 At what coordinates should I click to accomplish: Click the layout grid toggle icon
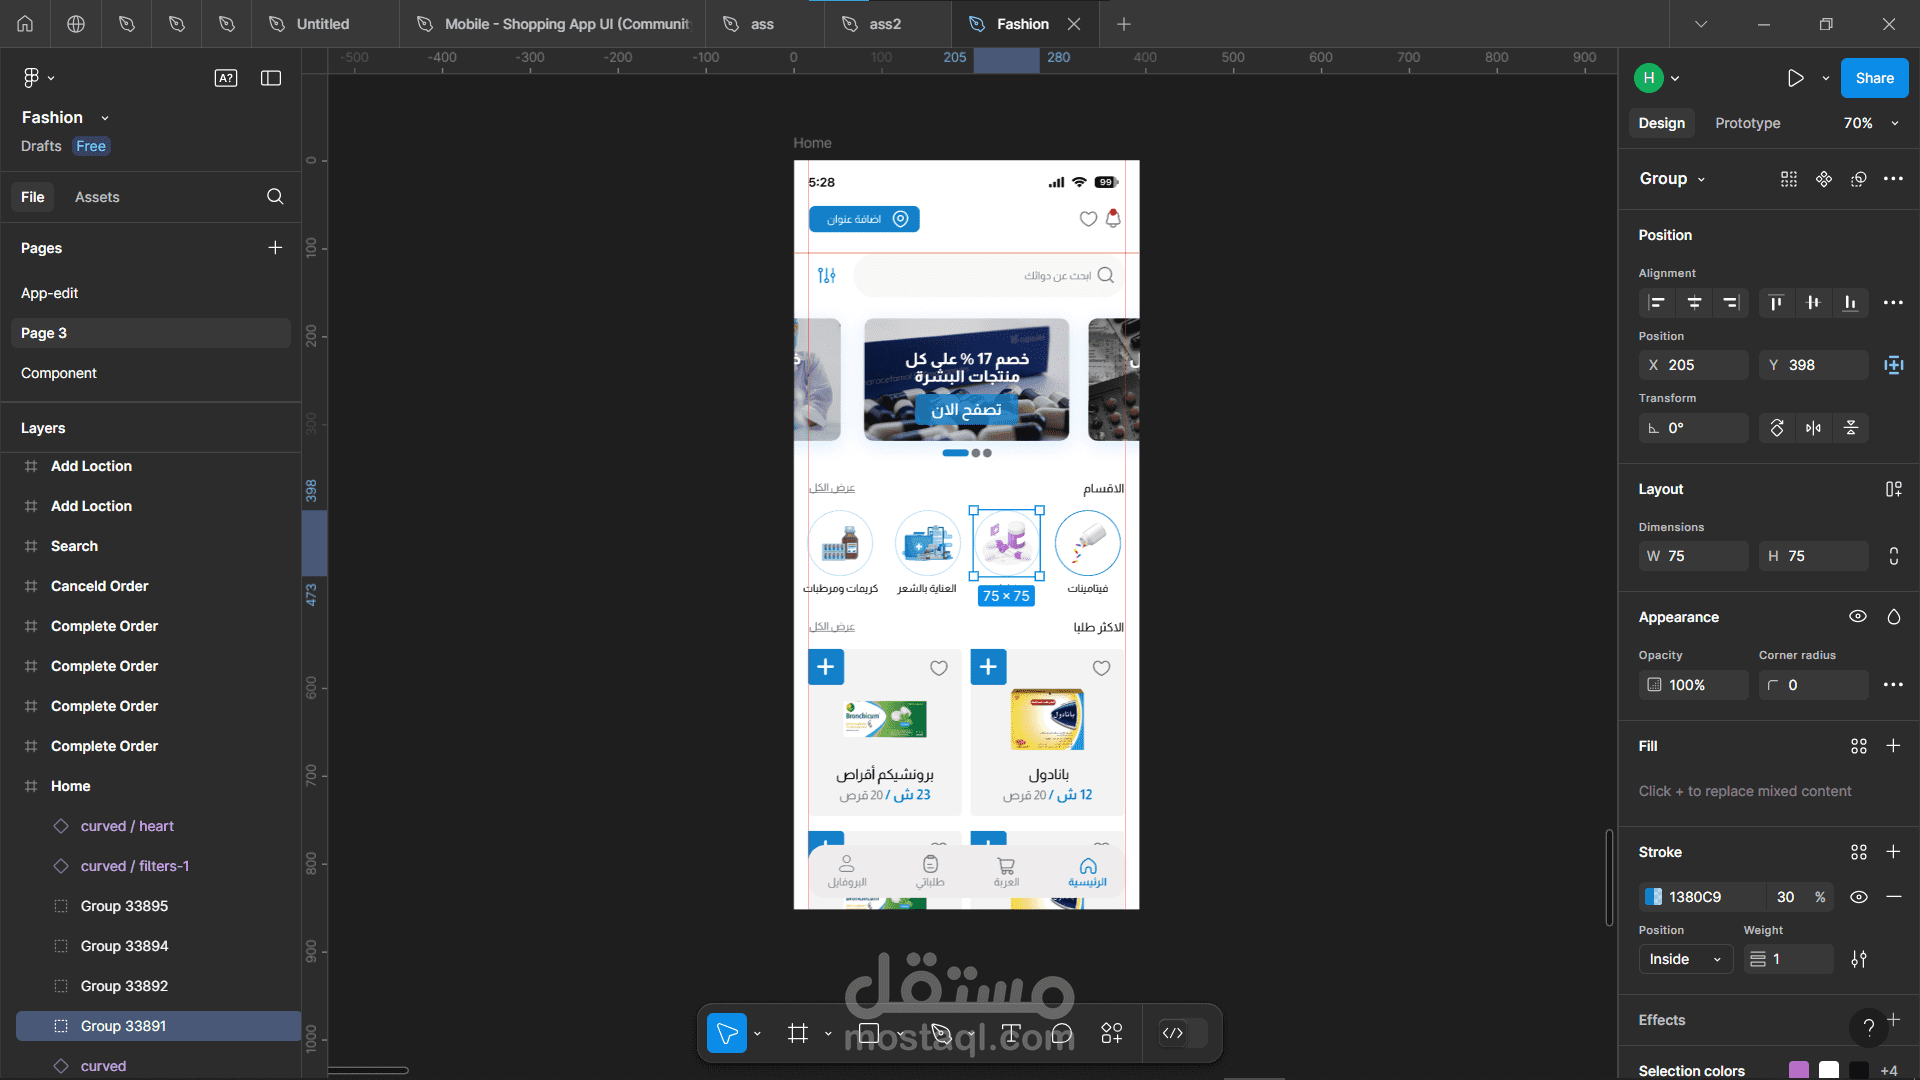(1896, 489)
